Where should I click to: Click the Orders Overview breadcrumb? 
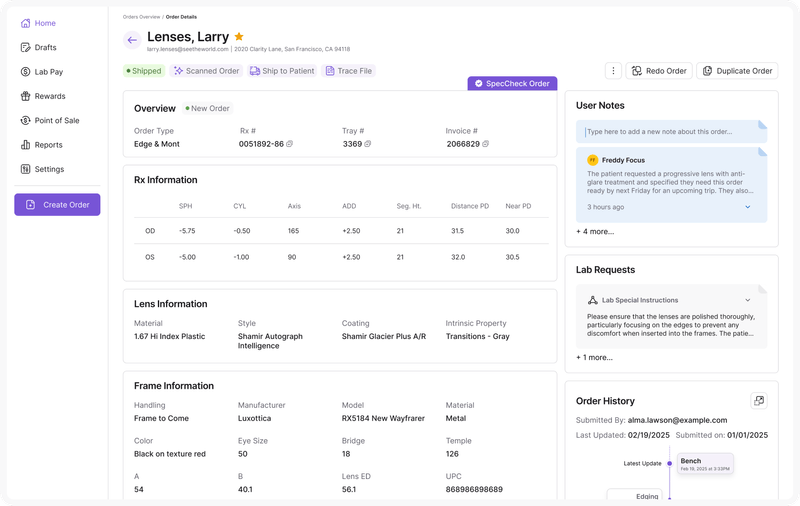[141, 17]
